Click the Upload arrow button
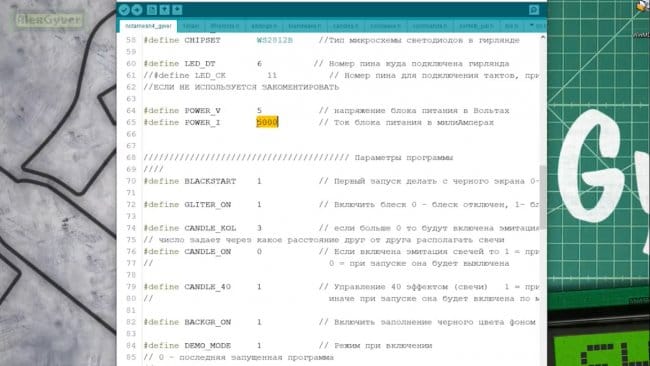Screen dimensions: 650x366 (137, 10)
